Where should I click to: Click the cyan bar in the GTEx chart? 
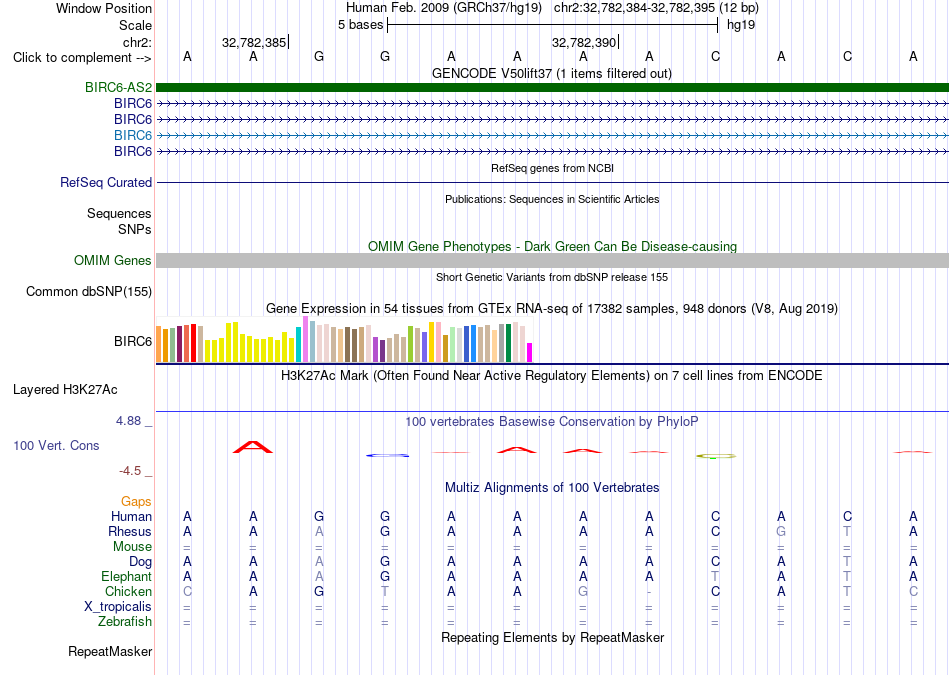tap(298, 344)
